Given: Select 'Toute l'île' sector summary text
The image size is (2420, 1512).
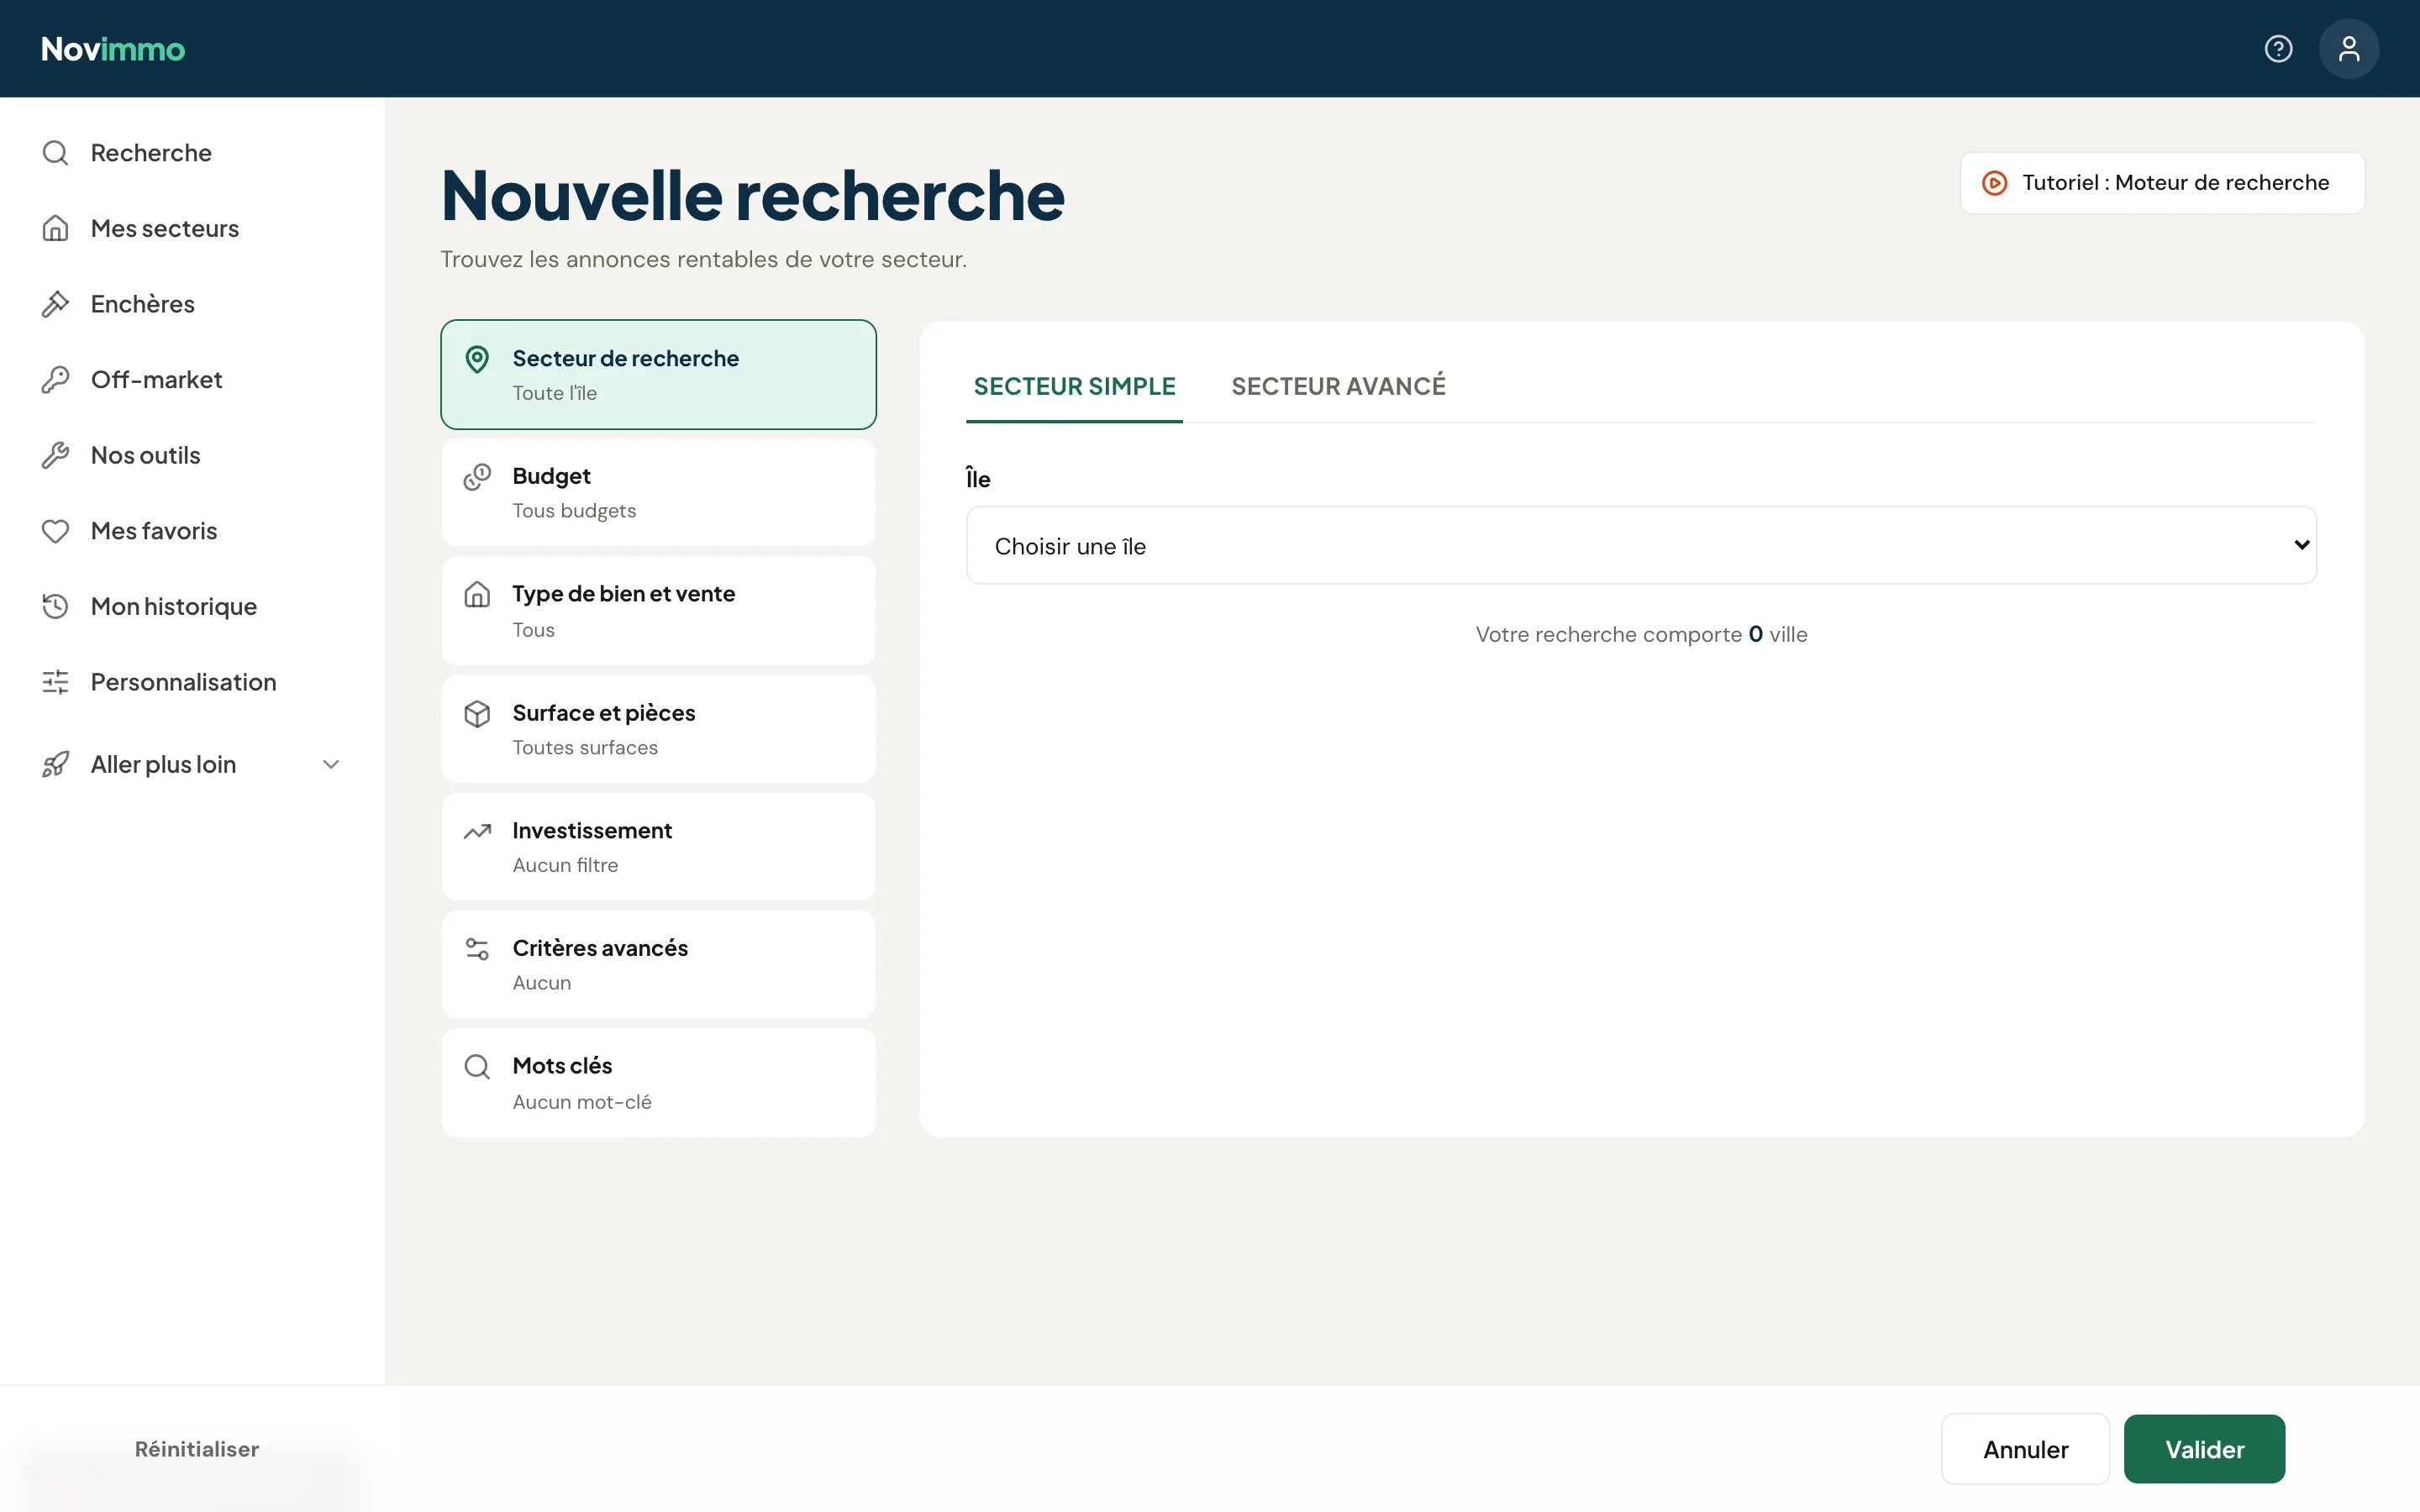Looking at the screenshot, I should pyautogui.click(x=555, y=393).
